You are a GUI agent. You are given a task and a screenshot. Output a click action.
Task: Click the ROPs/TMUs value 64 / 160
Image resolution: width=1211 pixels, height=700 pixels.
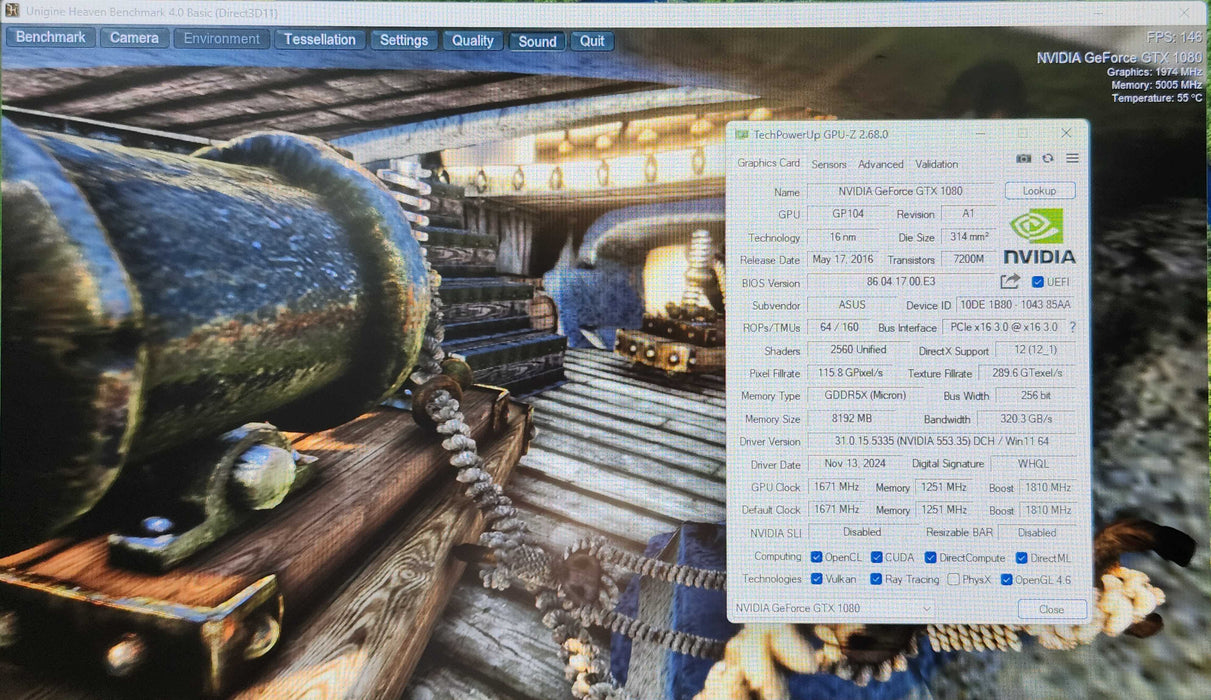838,327
